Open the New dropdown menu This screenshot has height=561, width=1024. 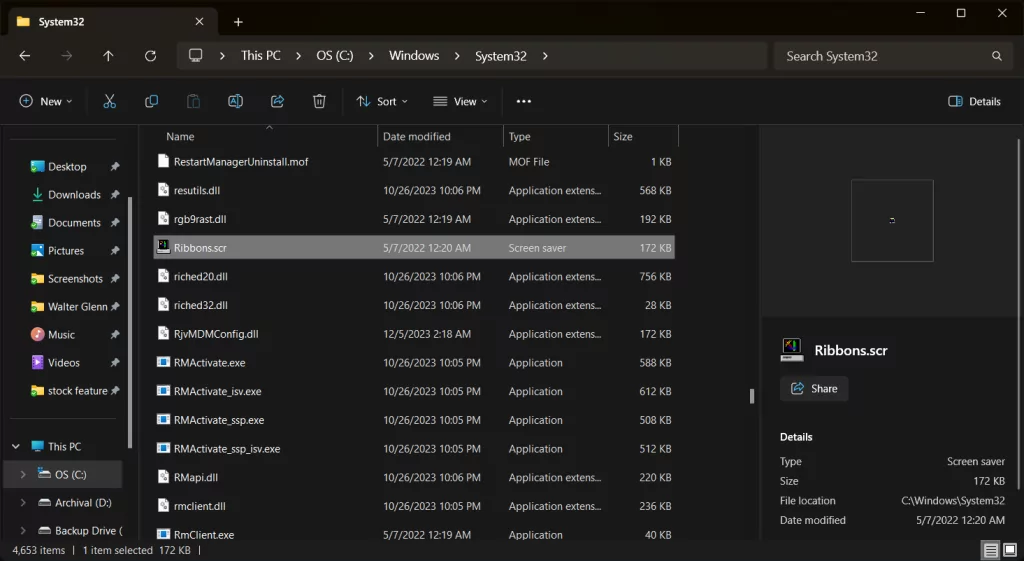click(x=46, y=101)
